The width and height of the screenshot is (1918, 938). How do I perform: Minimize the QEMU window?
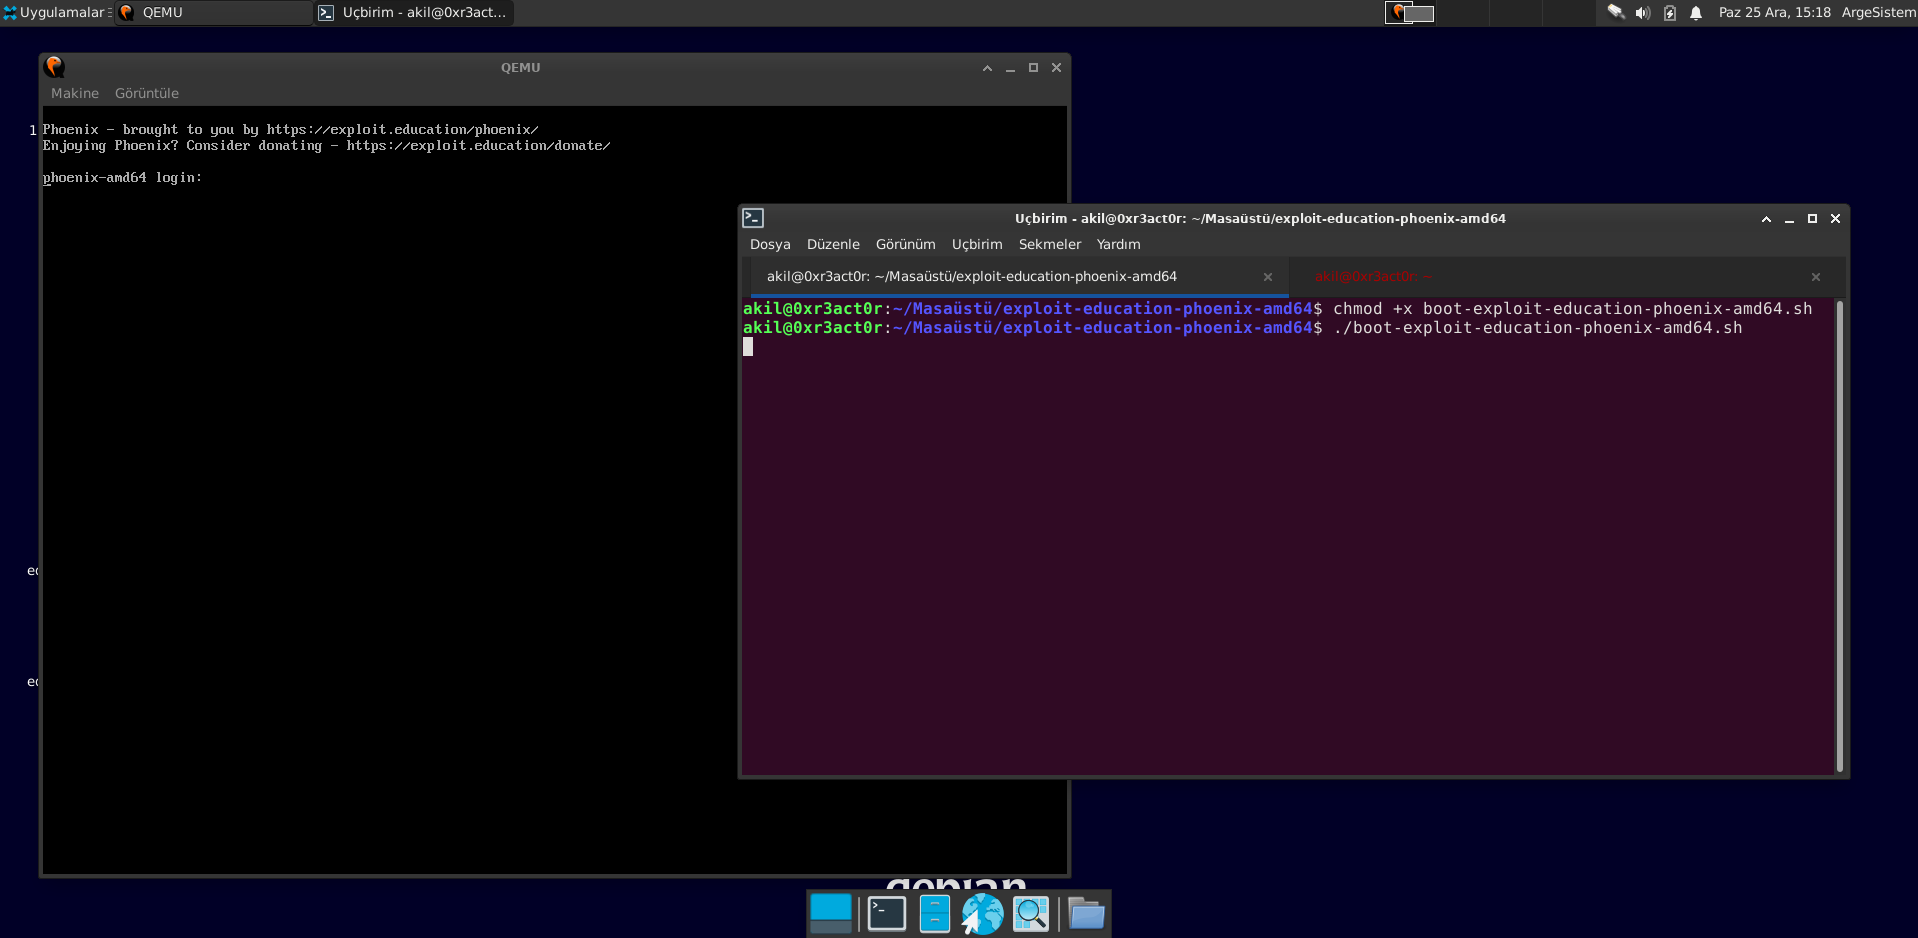click(1010, 68)
